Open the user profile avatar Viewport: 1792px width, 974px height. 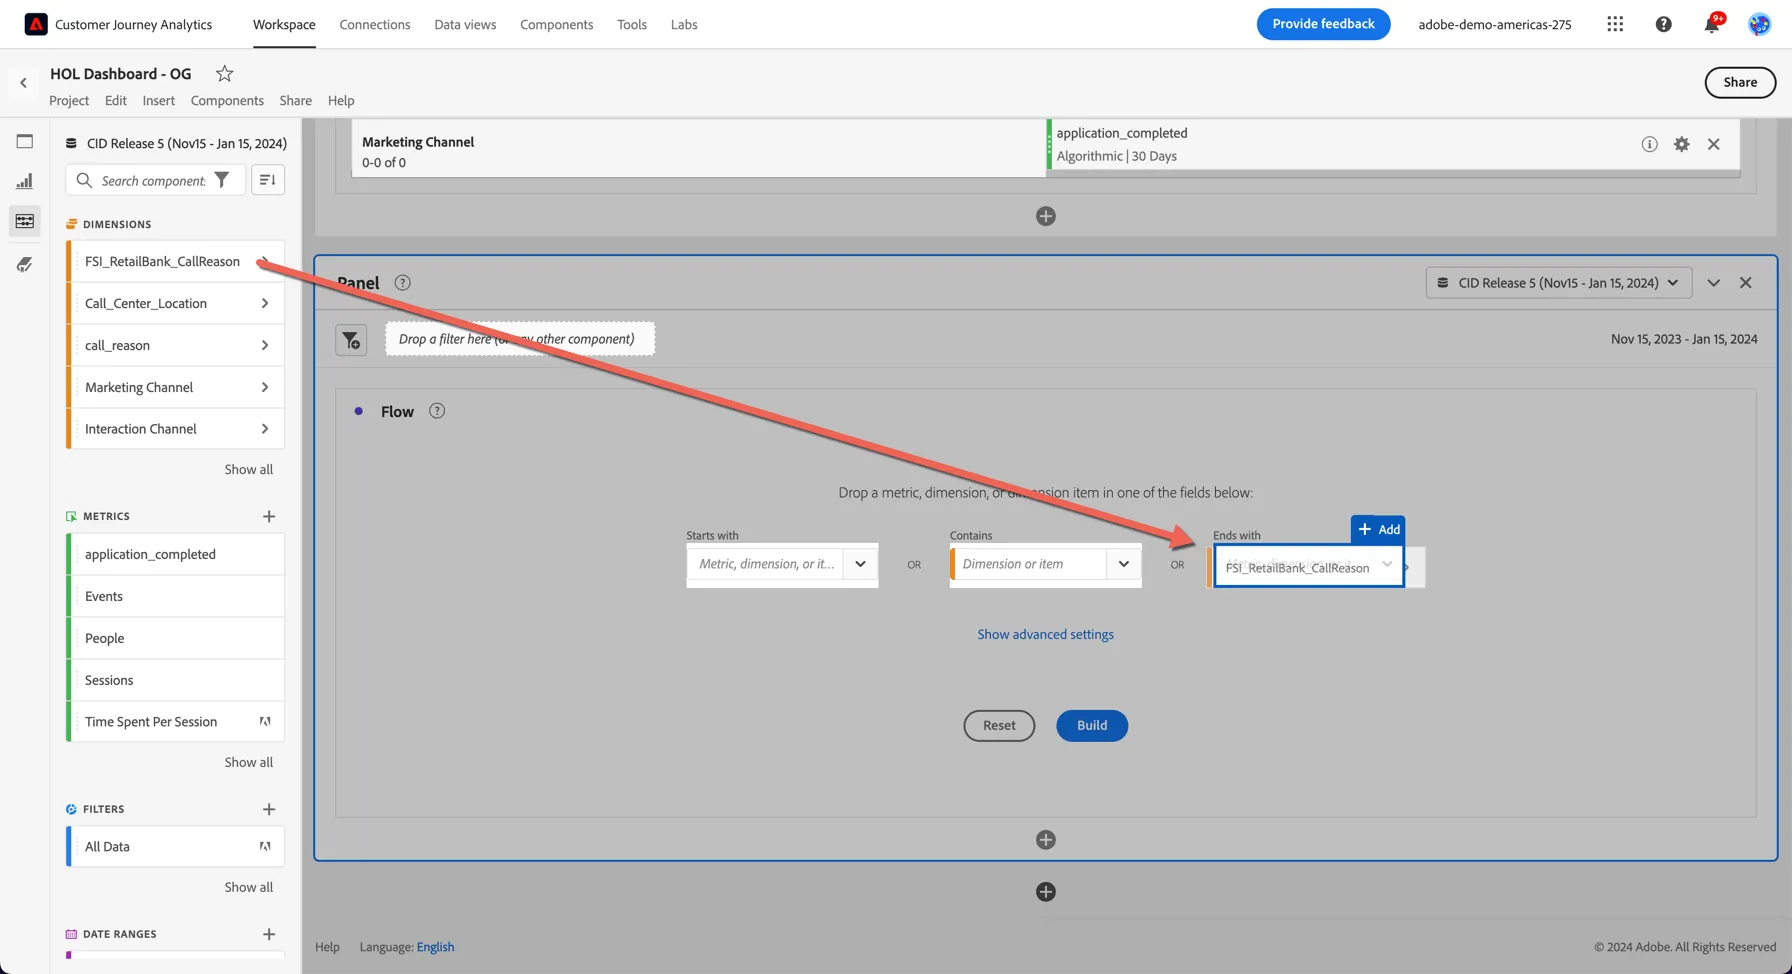point(1759,24)
